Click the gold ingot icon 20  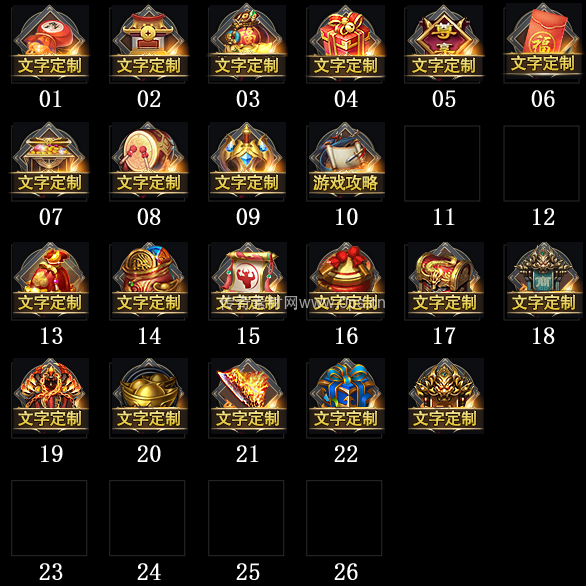[x=148, y=398]
